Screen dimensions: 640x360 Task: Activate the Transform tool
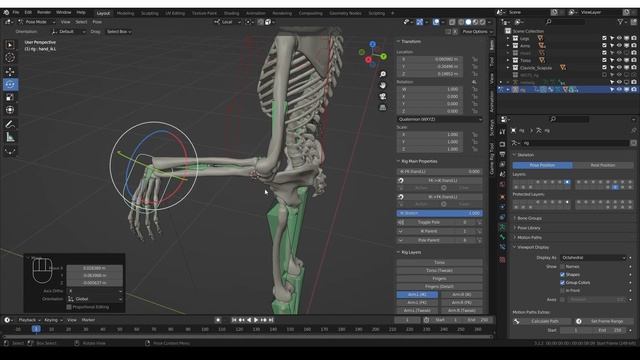click(x=10, y=110)
